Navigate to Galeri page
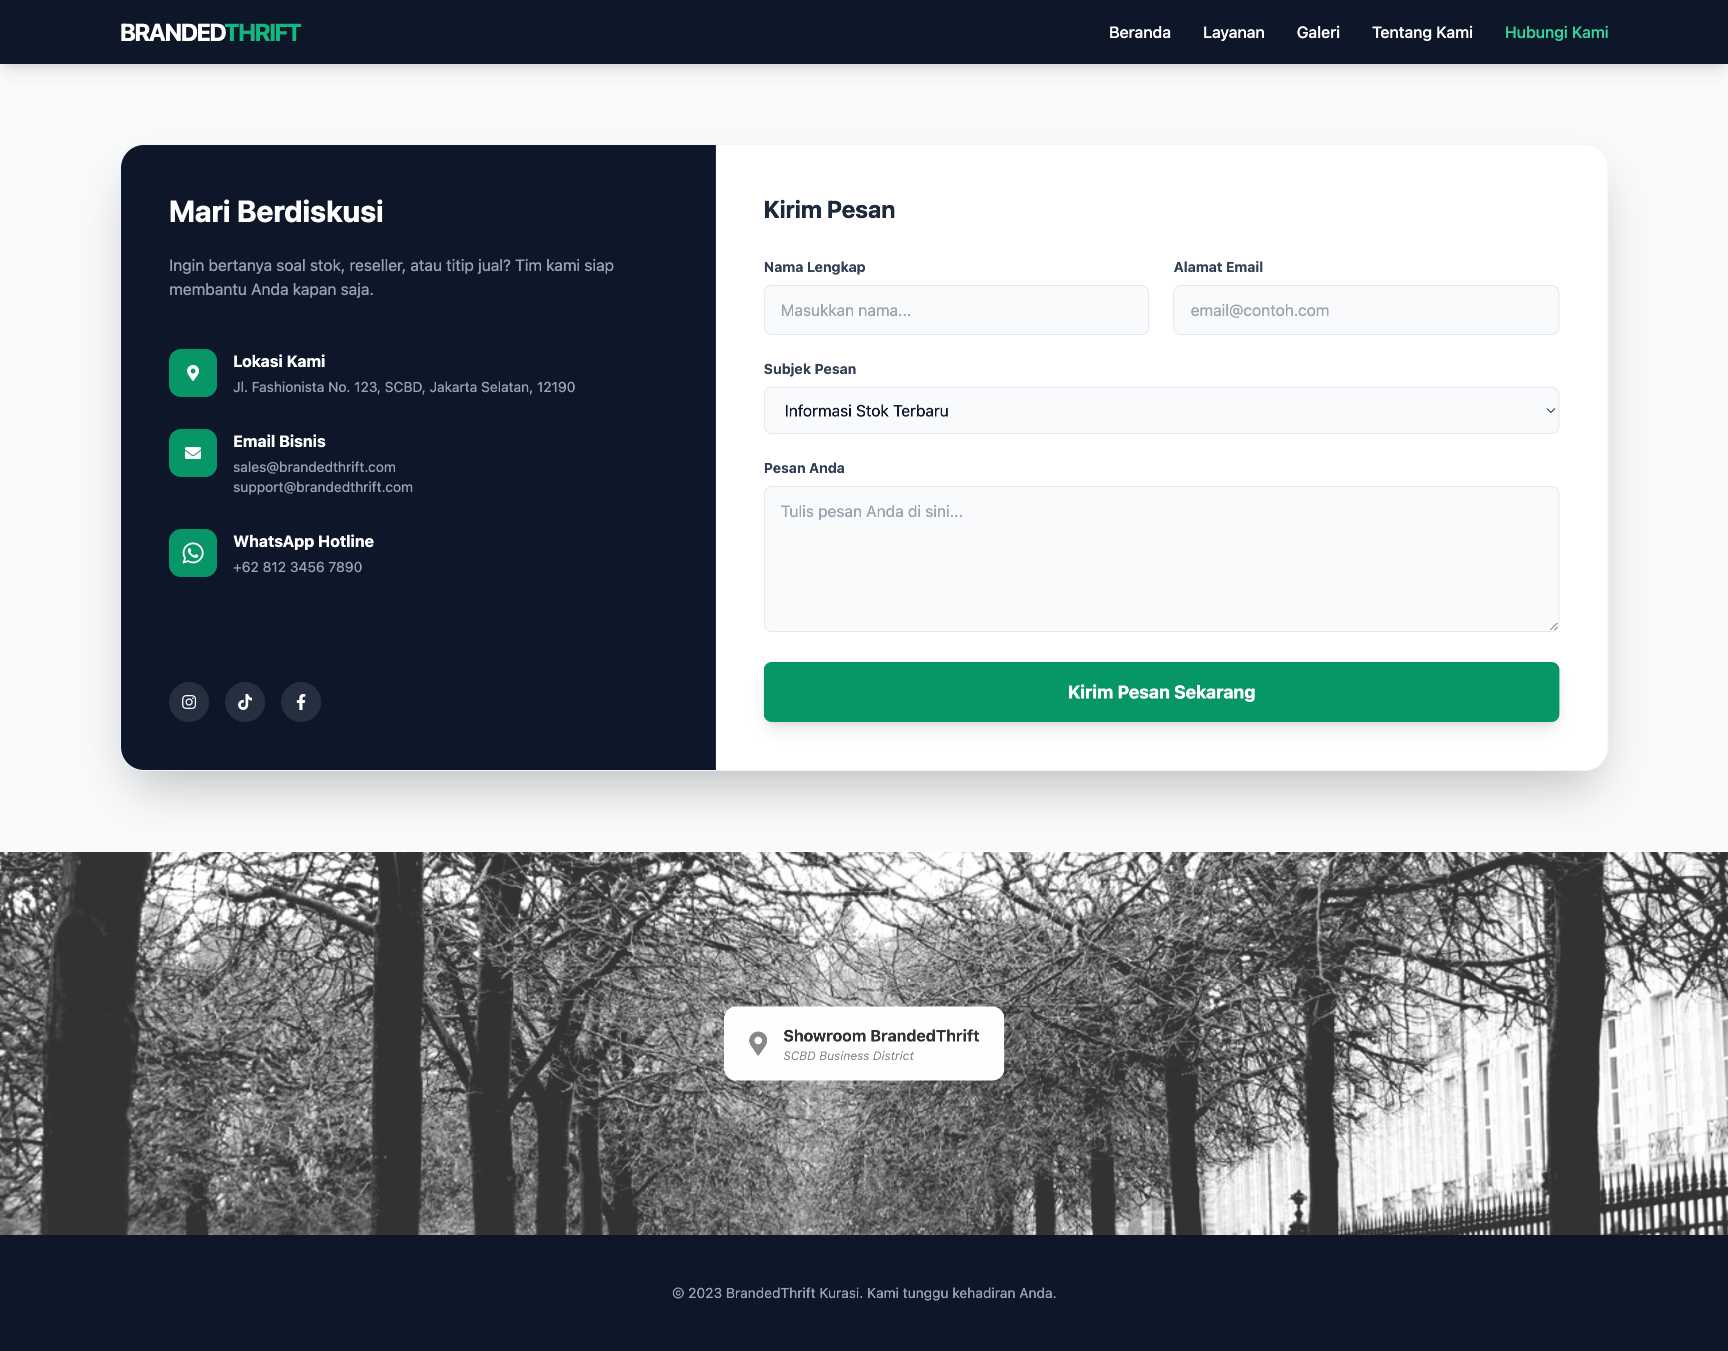 (1317, 32)
